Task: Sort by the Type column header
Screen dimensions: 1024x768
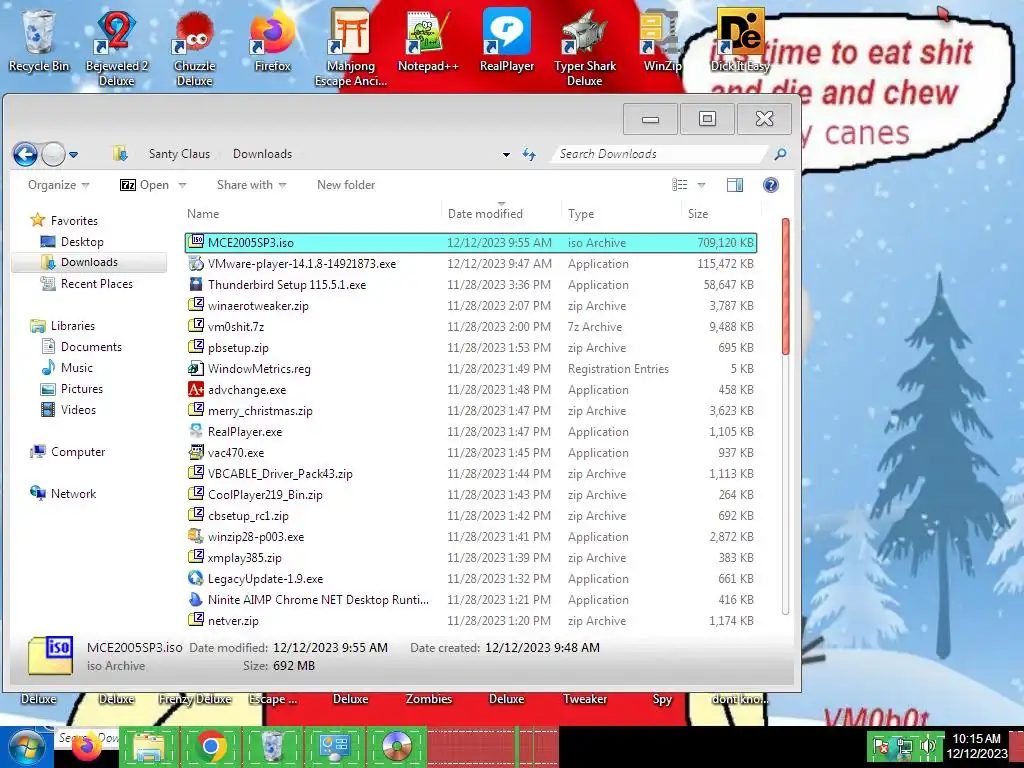Action: click(x=621, y=214)
